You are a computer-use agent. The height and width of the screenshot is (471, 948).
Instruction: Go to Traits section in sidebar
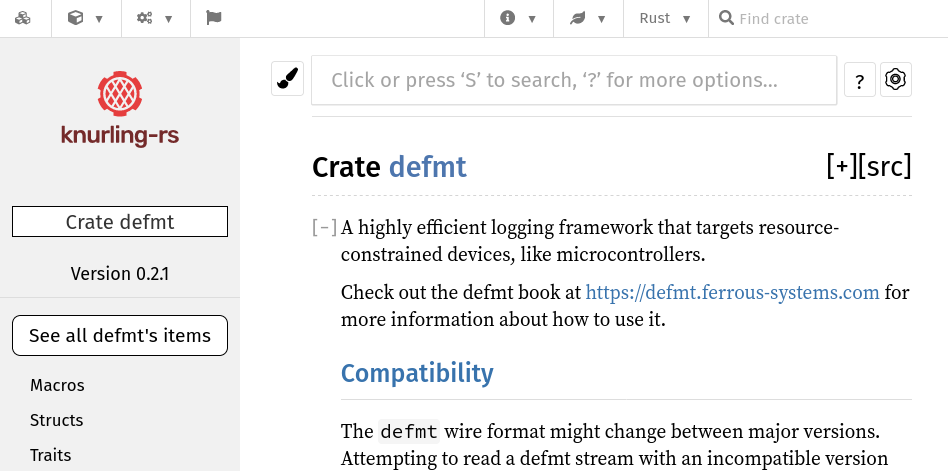coord(50,455)
